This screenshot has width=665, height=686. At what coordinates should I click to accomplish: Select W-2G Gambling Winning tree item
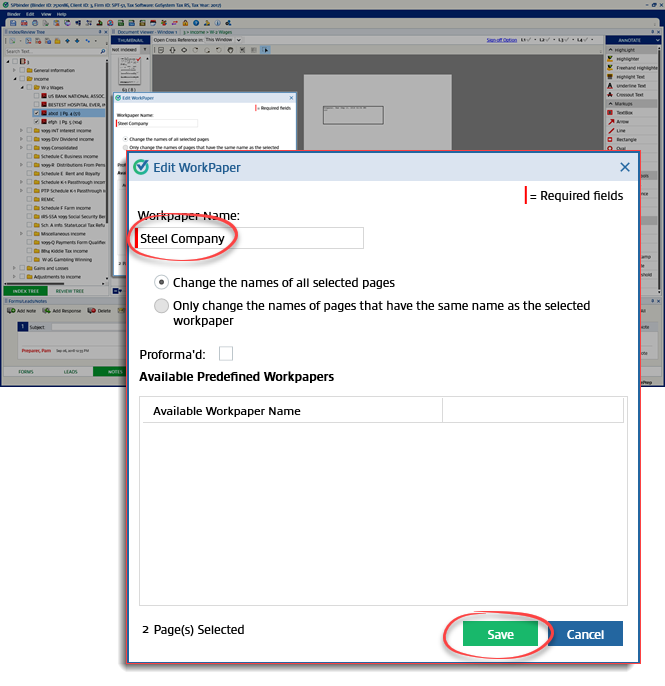point(66,259)
